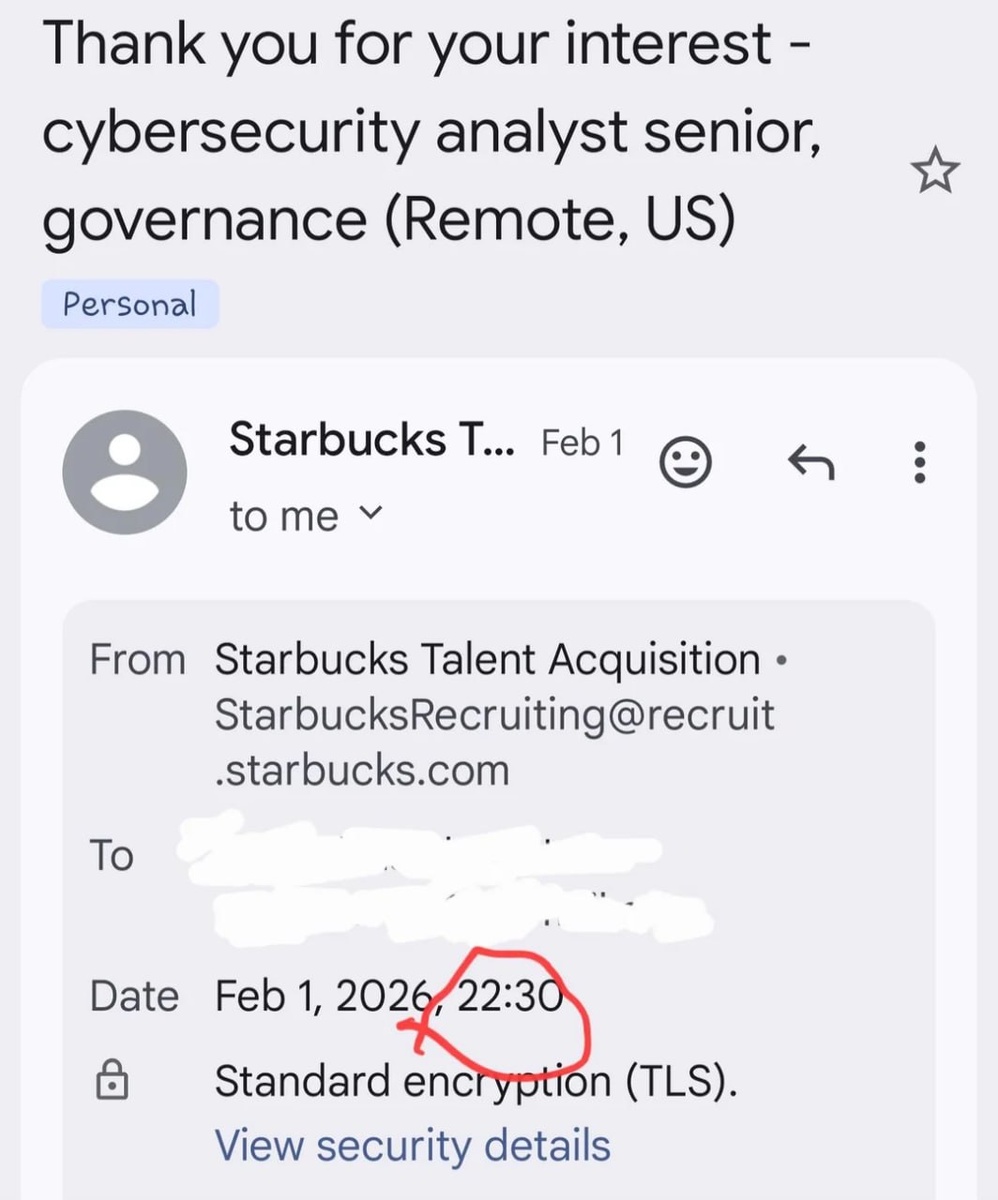Tap the "From" field label
Image resolution: width=998 pixels, height=1200 pixels.
[137, 660]
